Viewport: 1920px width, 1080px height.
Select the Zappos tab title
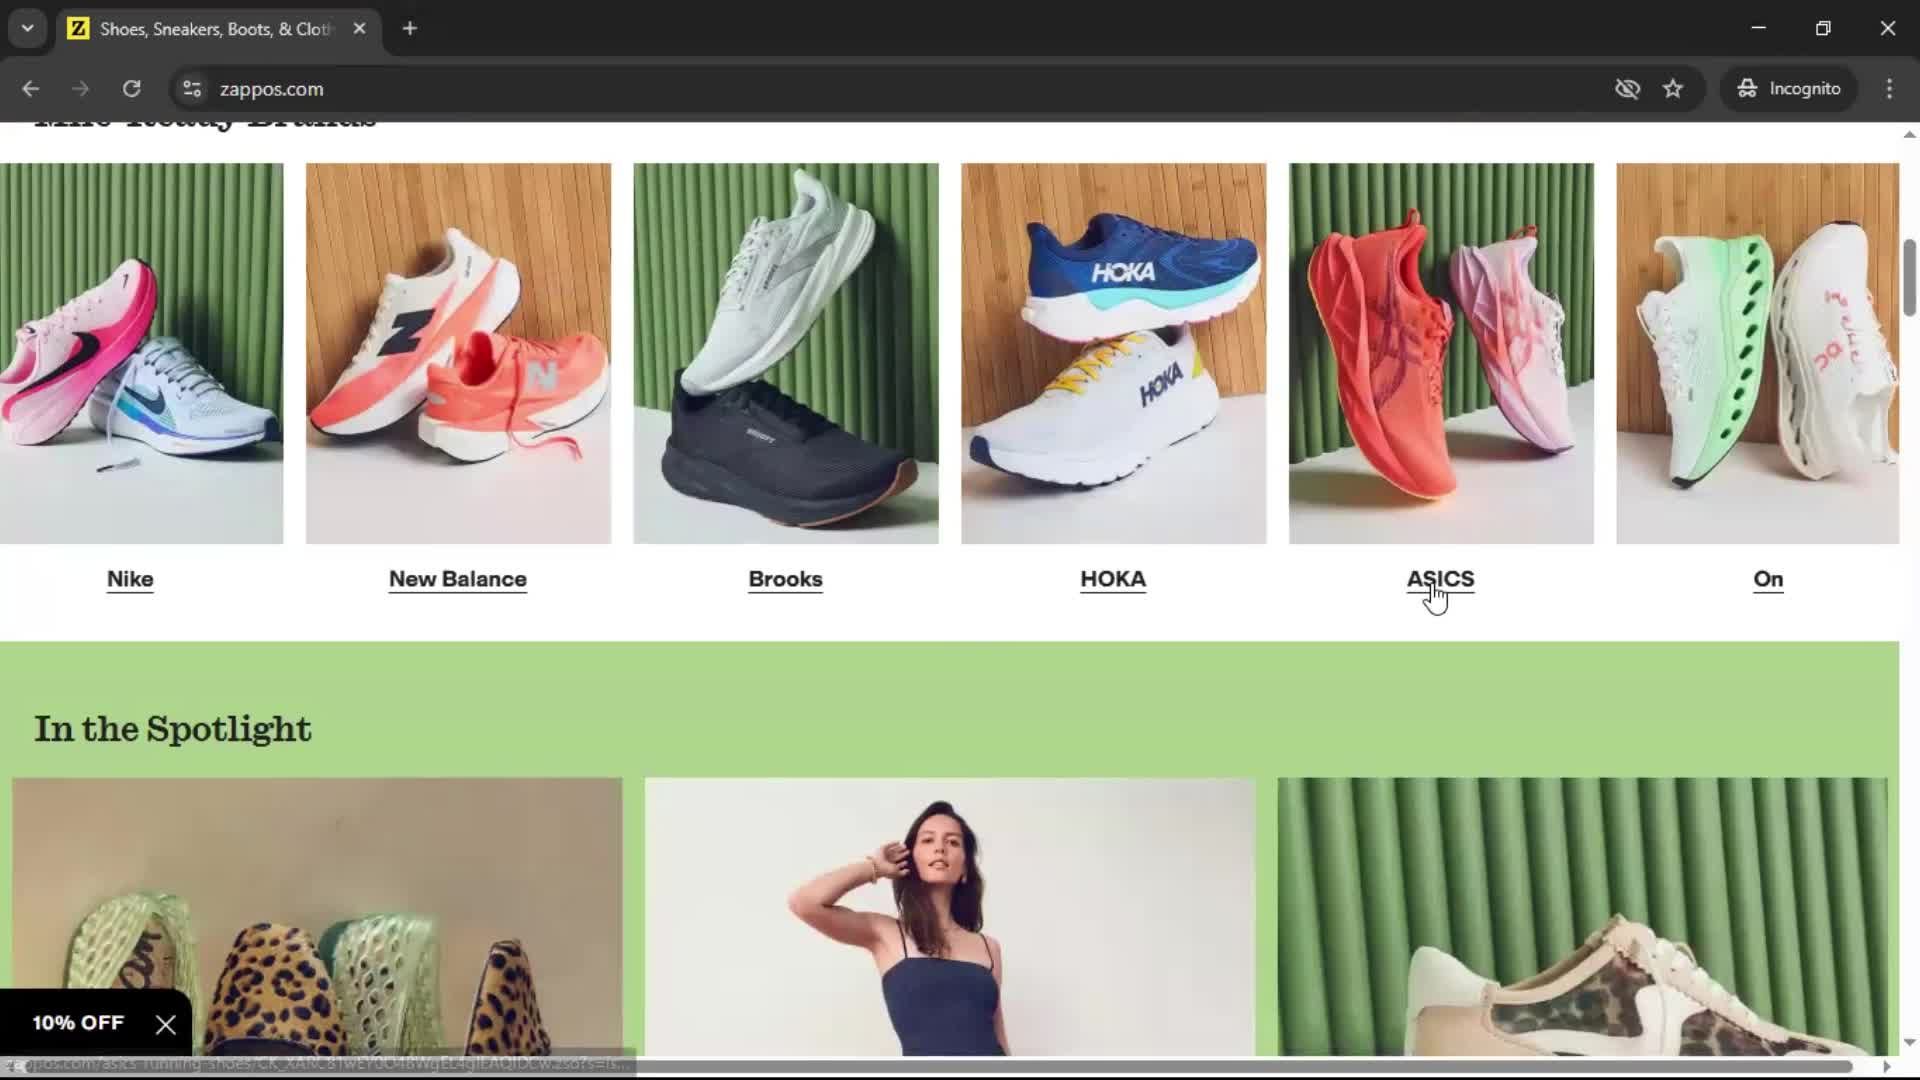[215, 29]
